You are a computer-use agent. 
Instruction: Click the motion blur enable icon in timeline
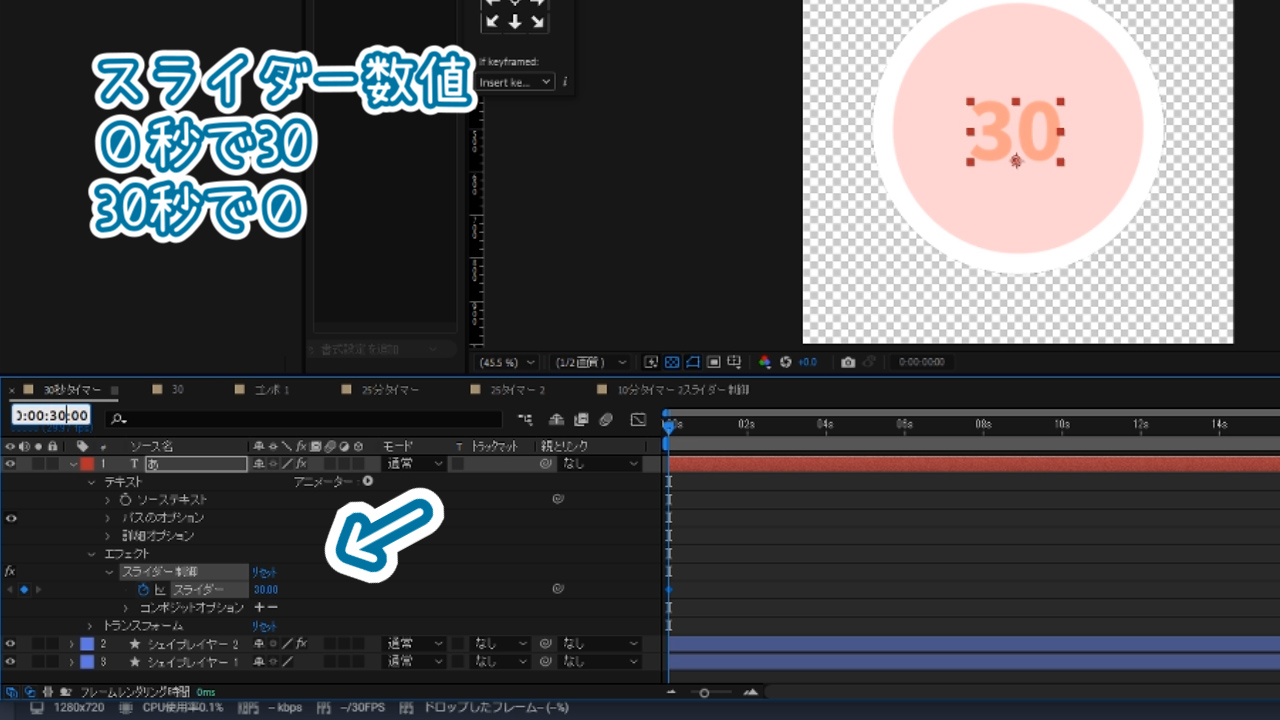(606, 420)
